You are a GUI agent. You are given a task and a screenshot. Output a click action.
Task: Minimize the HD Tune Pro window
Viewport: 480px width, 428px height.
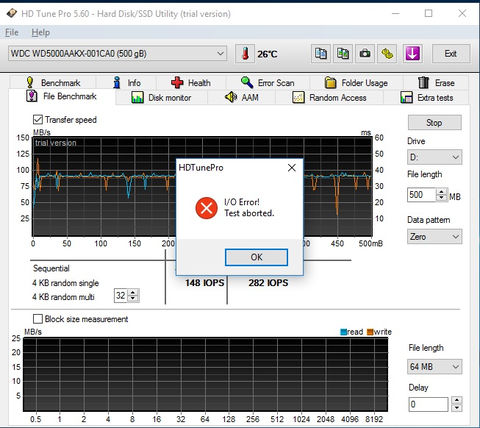pos(395,14)
